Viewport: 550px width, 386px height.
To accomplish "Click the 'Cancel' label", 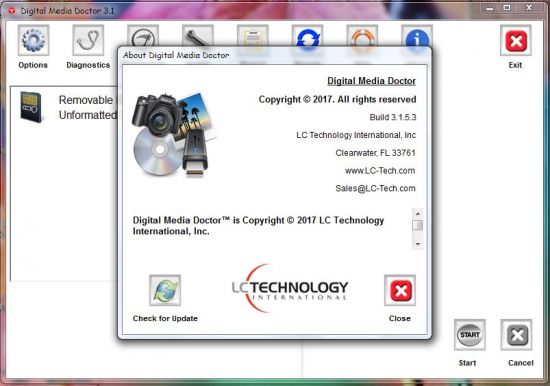I will click(521, 363).
